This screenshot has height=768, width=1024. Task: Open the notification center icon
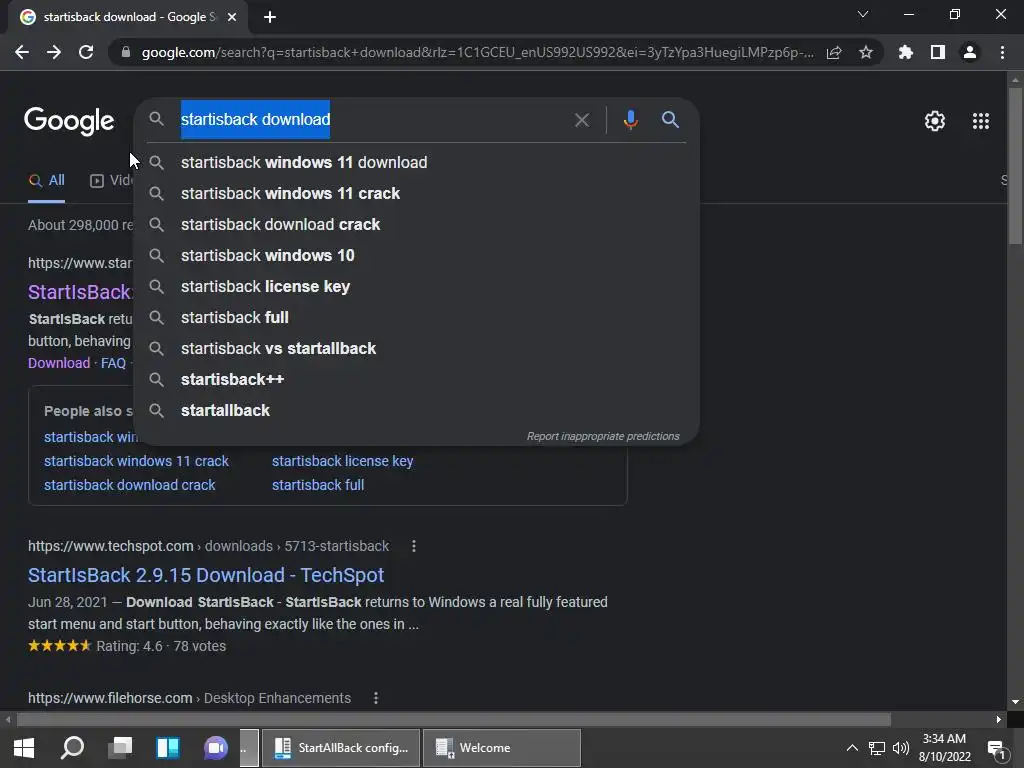[x=997, y=748]
